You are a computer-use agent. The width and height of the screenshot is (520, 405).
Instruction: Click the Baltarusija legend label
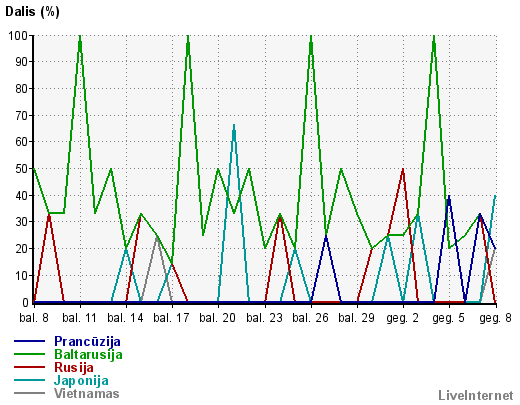[x=88, y=354]
